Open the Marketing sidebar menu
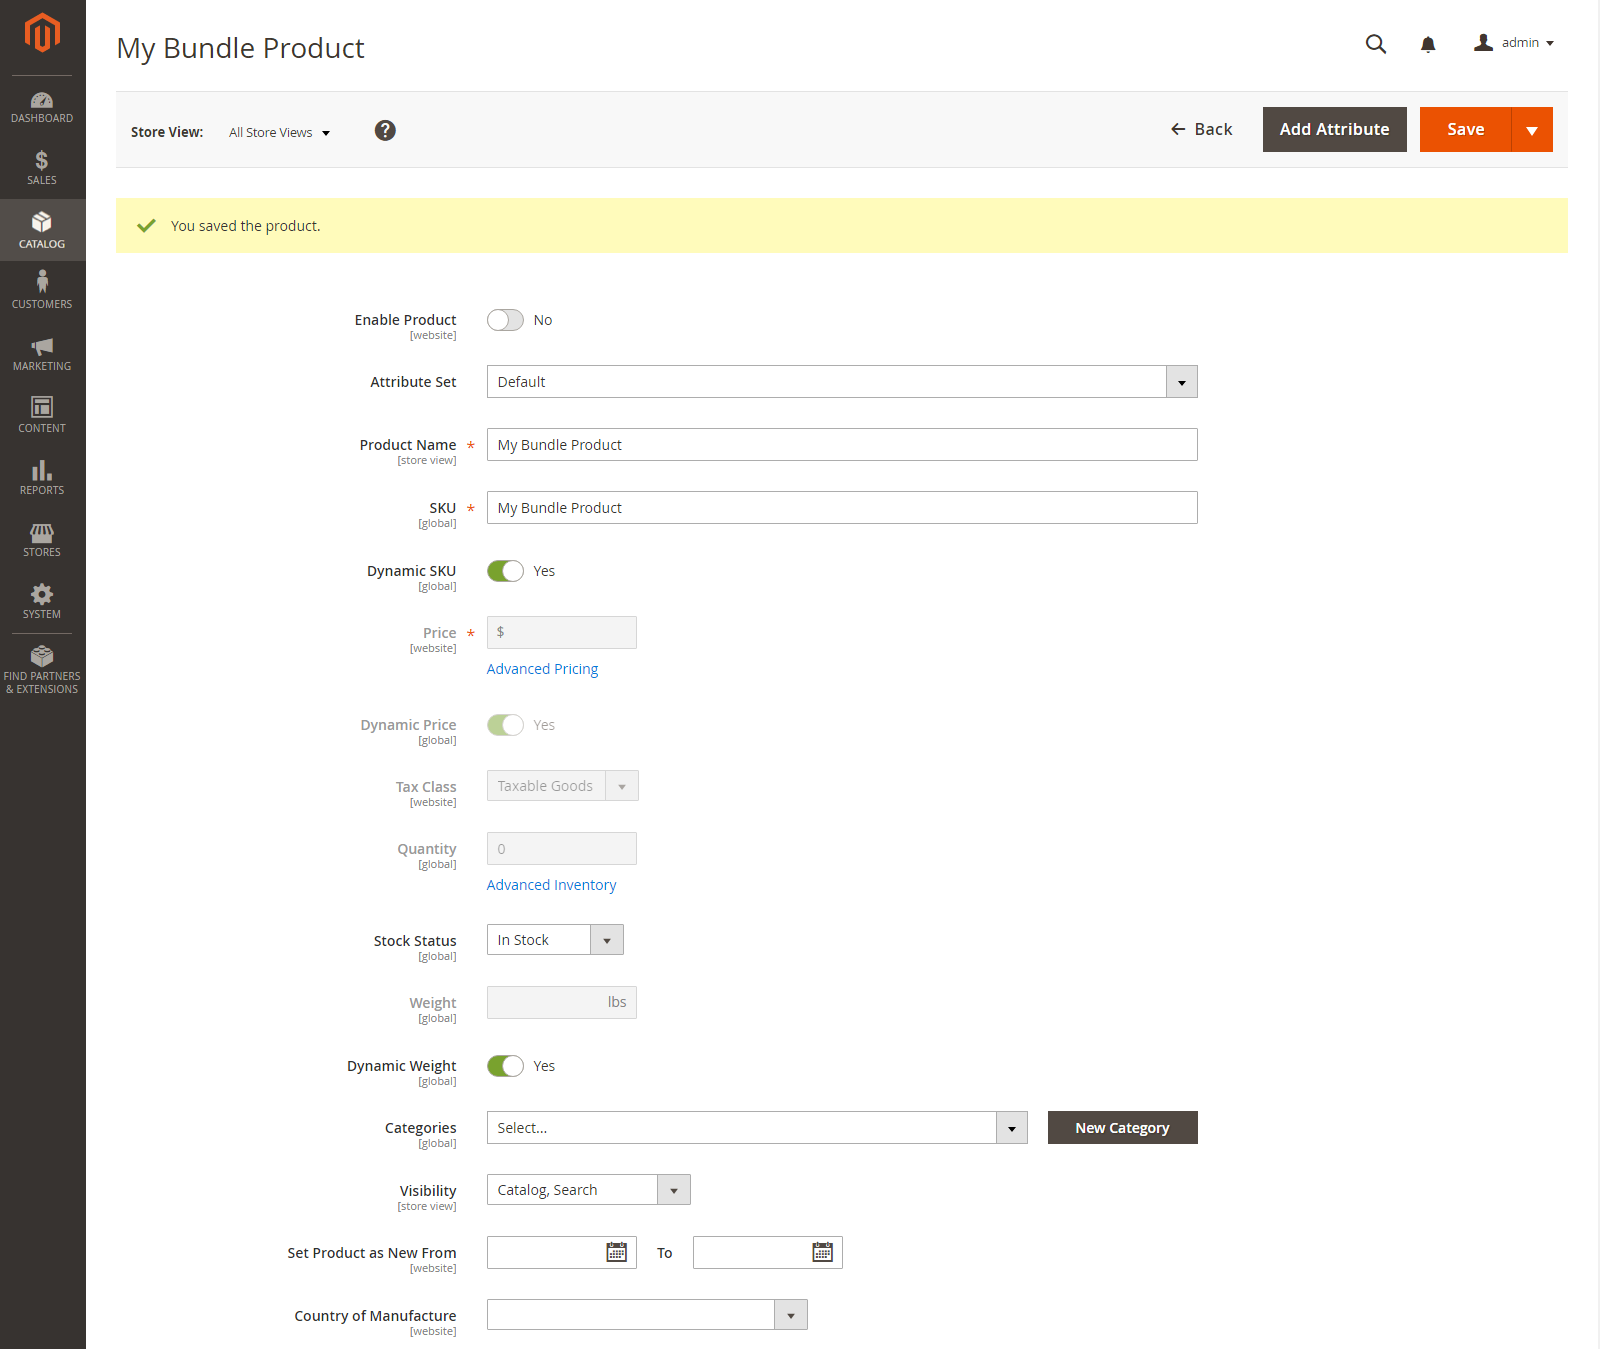Screen dimensions: 1600x1349 tap(42, 353)
